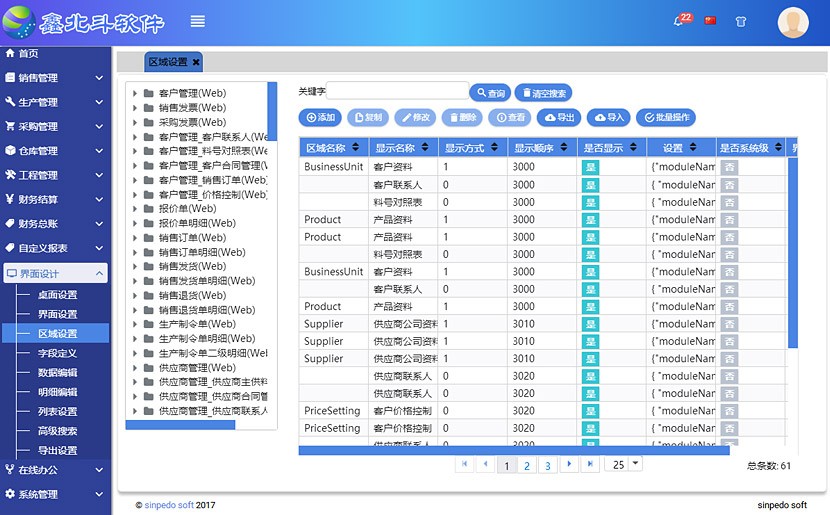Toggle the 是否显示 badge in first table row
Viewport: 830px width, 515px height.
click(590, 167)
